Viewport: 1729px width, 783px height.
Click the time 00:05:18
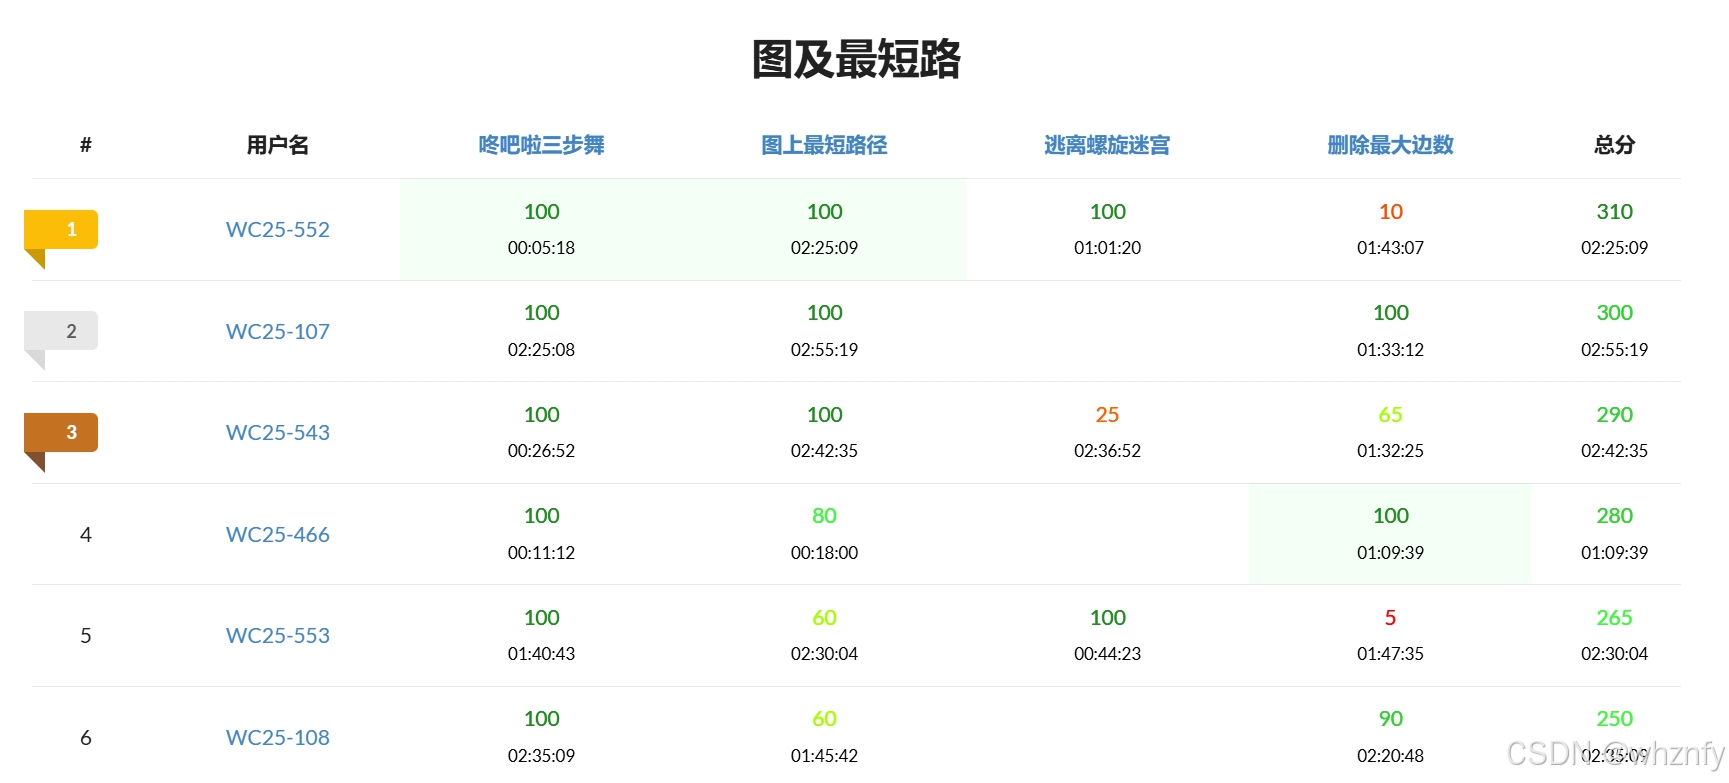coord(541,248)
